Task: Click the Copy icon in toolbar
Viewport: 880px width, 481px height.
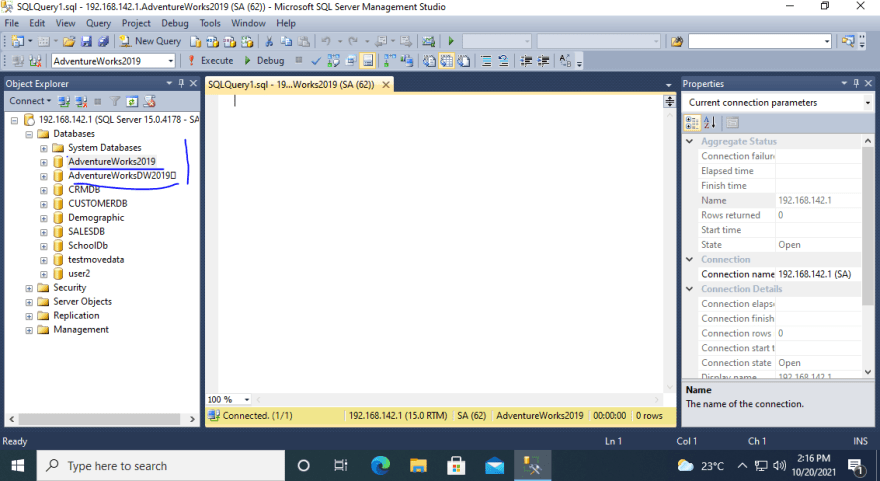Action: point(286,41)
